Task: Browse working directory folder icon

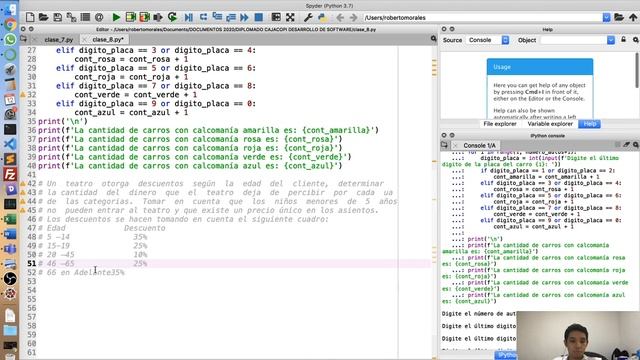Action: coord(619,17)
